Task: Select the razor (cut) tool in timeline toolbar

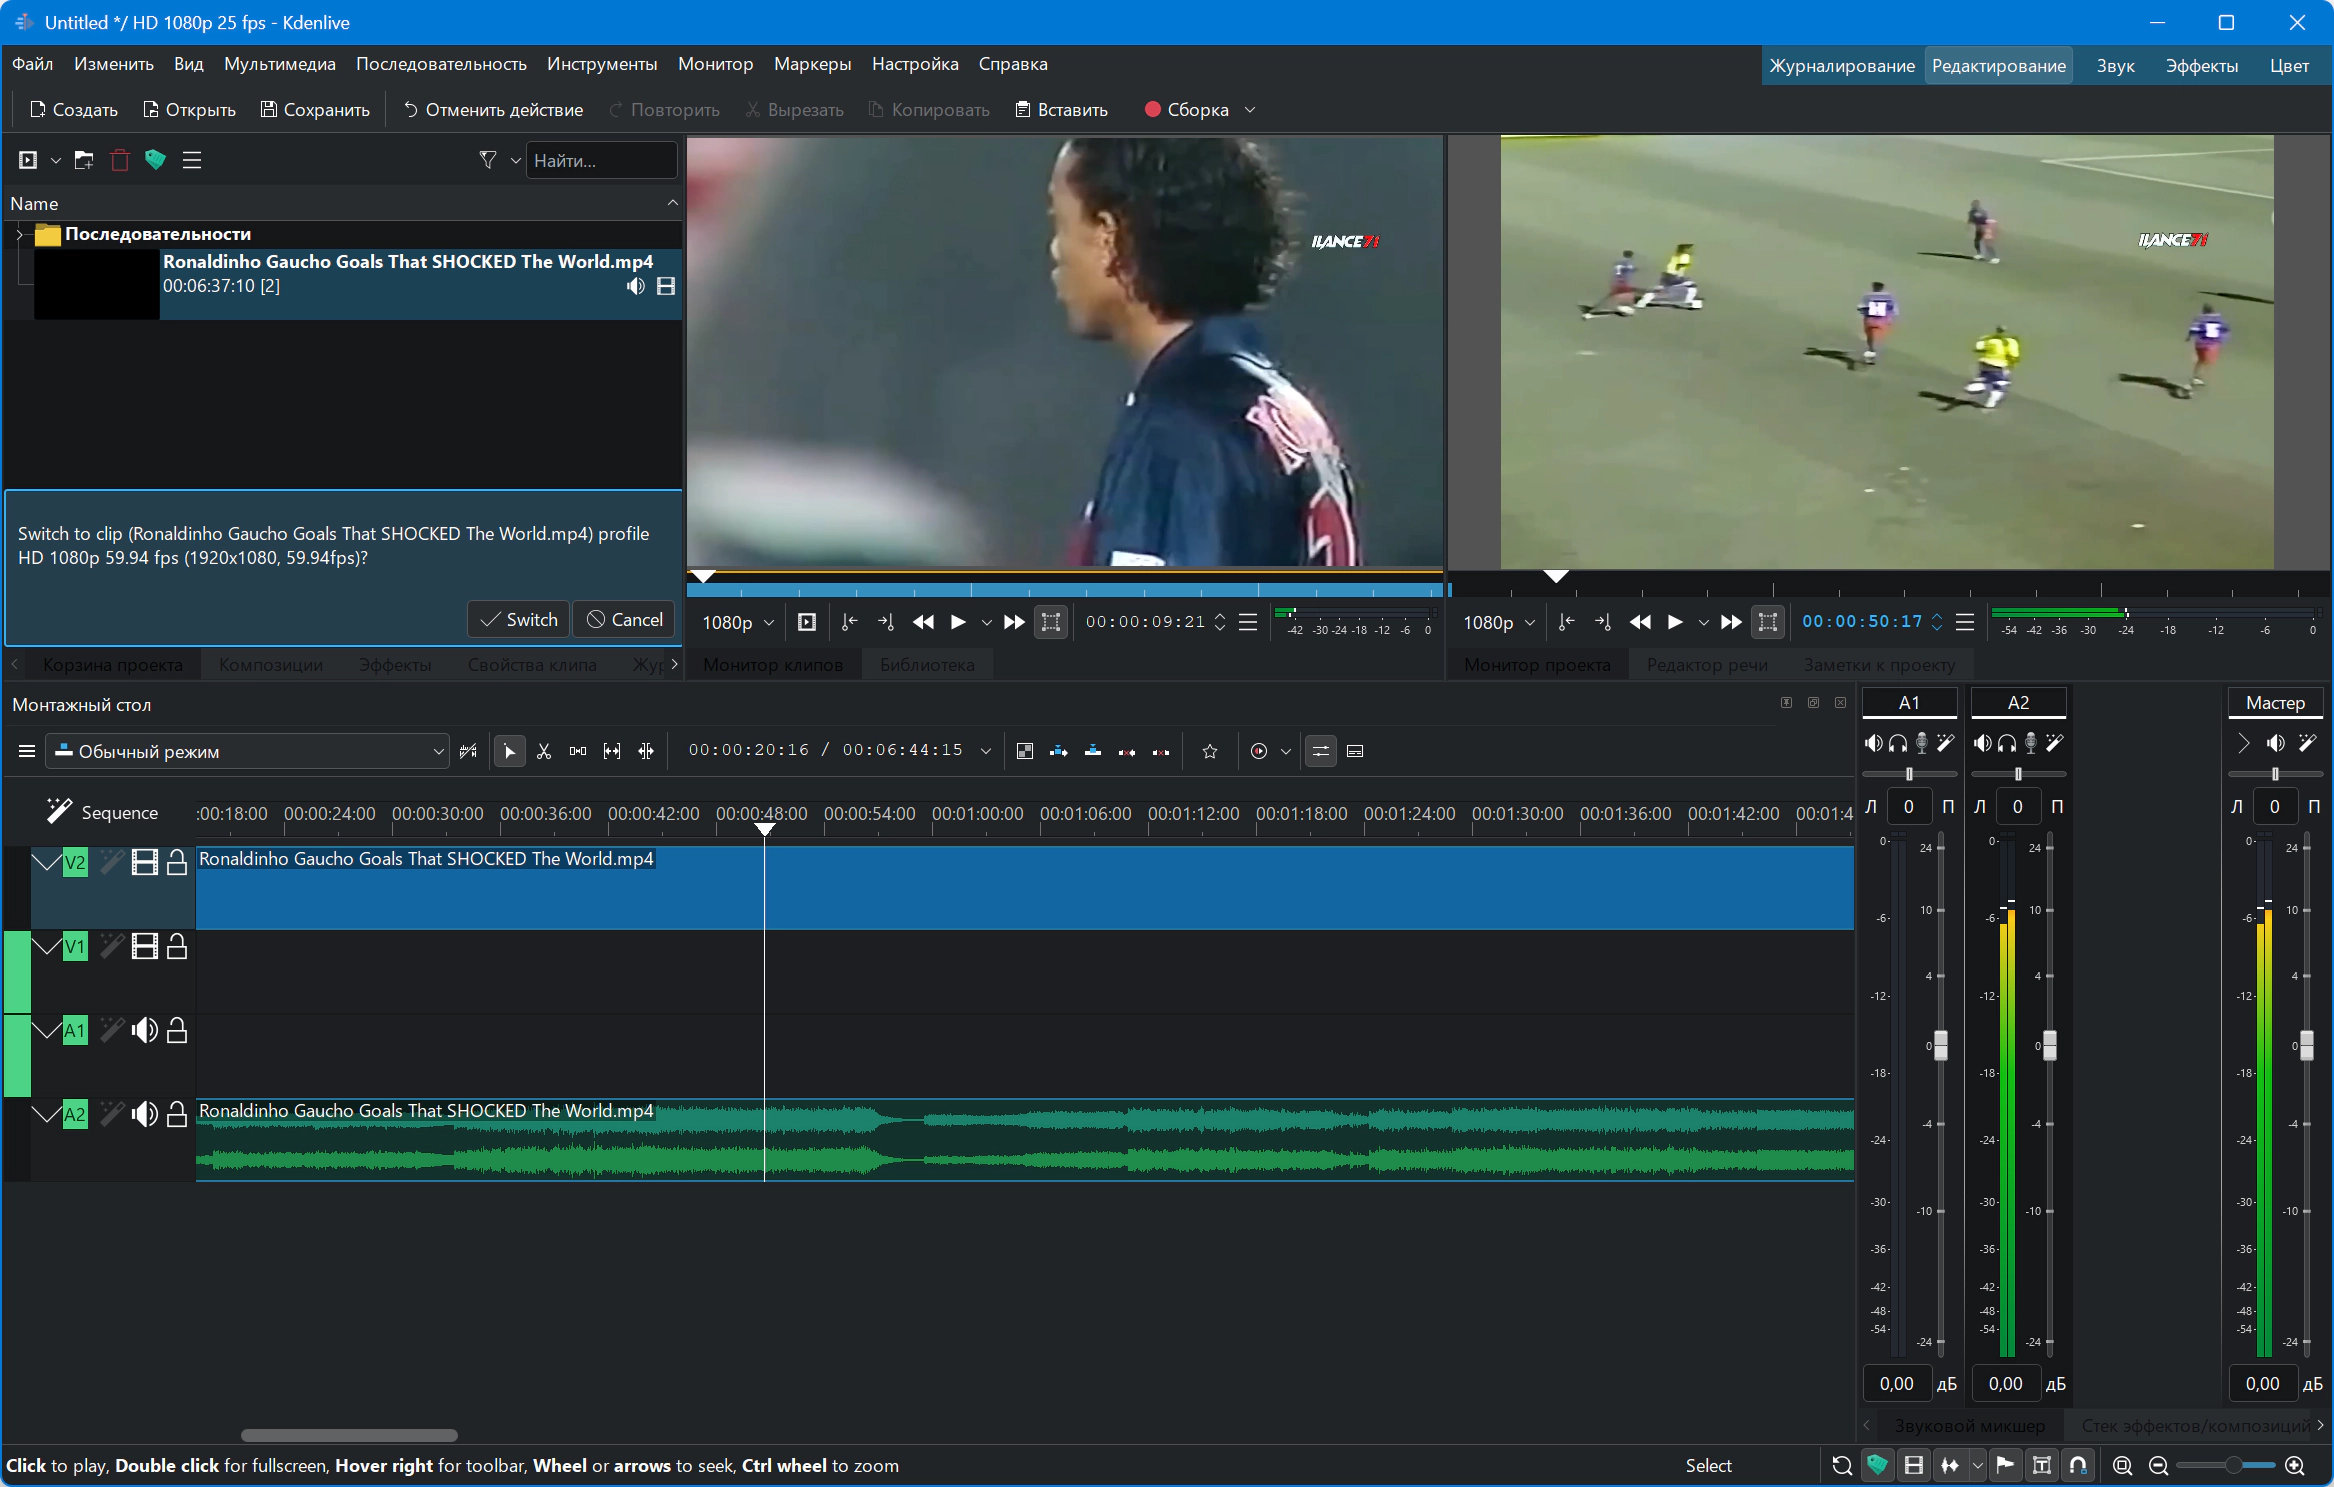Action: [544, 751]
